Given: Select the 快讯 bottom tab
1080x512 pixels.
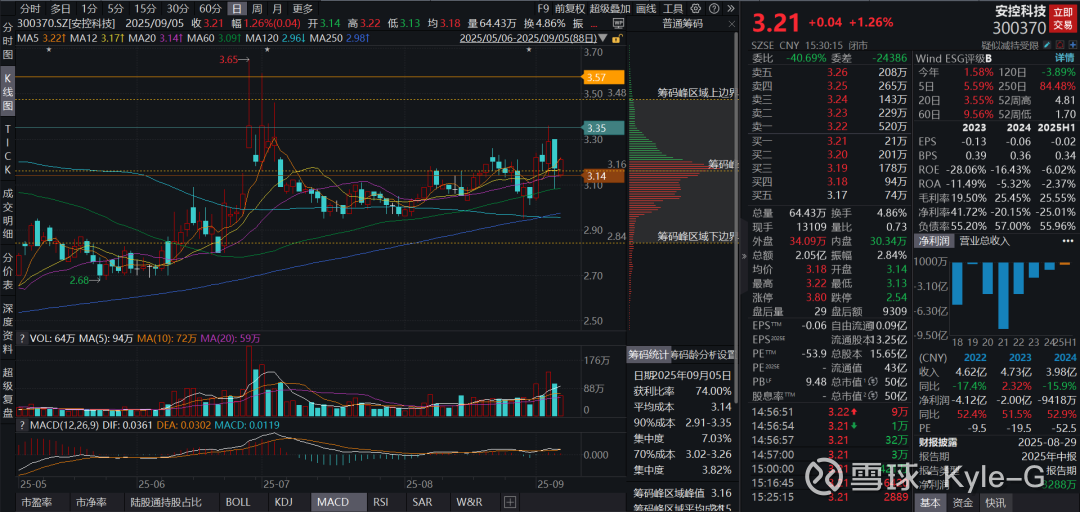Looking at the screenshot, I should point(995,502).
